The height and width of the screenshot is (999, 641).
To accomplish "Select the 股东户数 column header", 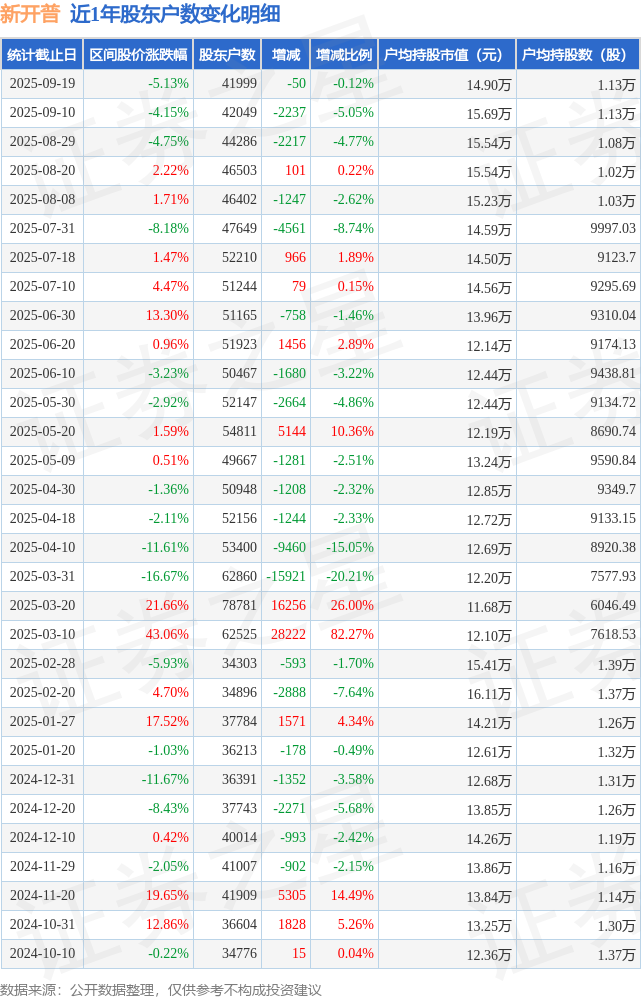I will (227, 55).
